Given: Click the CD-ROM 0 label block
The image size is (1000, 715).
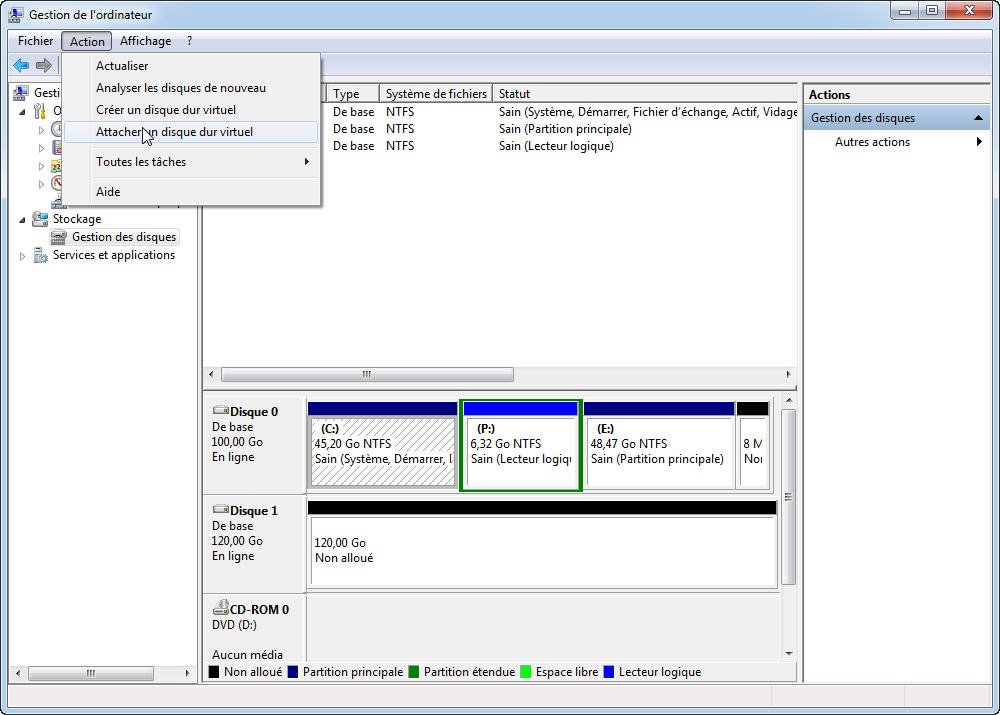Looking at the screenshot, I should click(254, 628).
